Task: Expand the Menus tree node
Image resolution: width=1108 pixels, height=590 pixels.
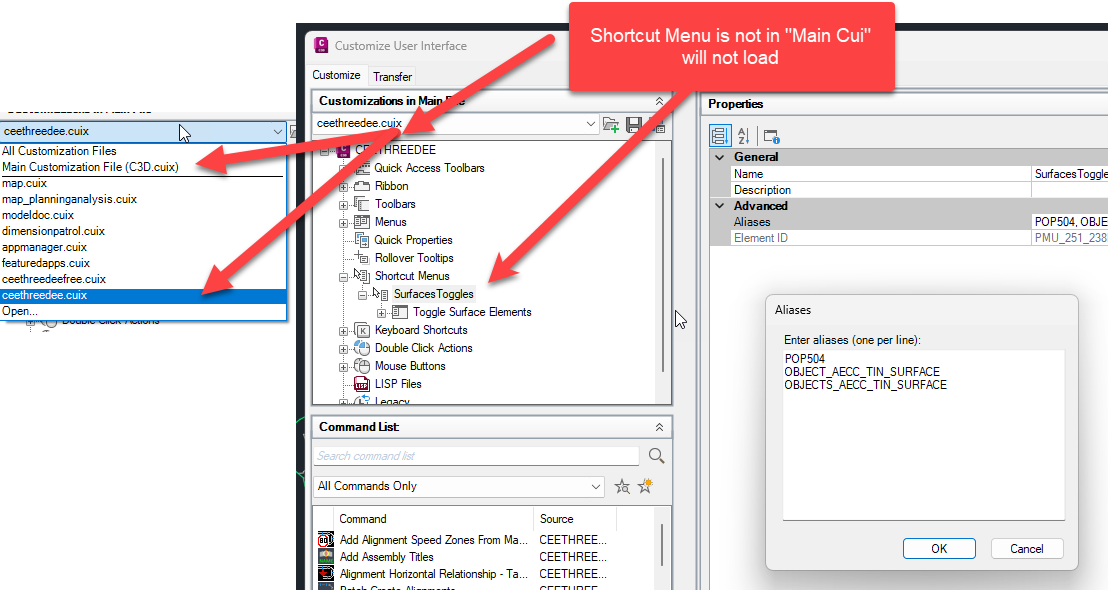Action: 343,223
